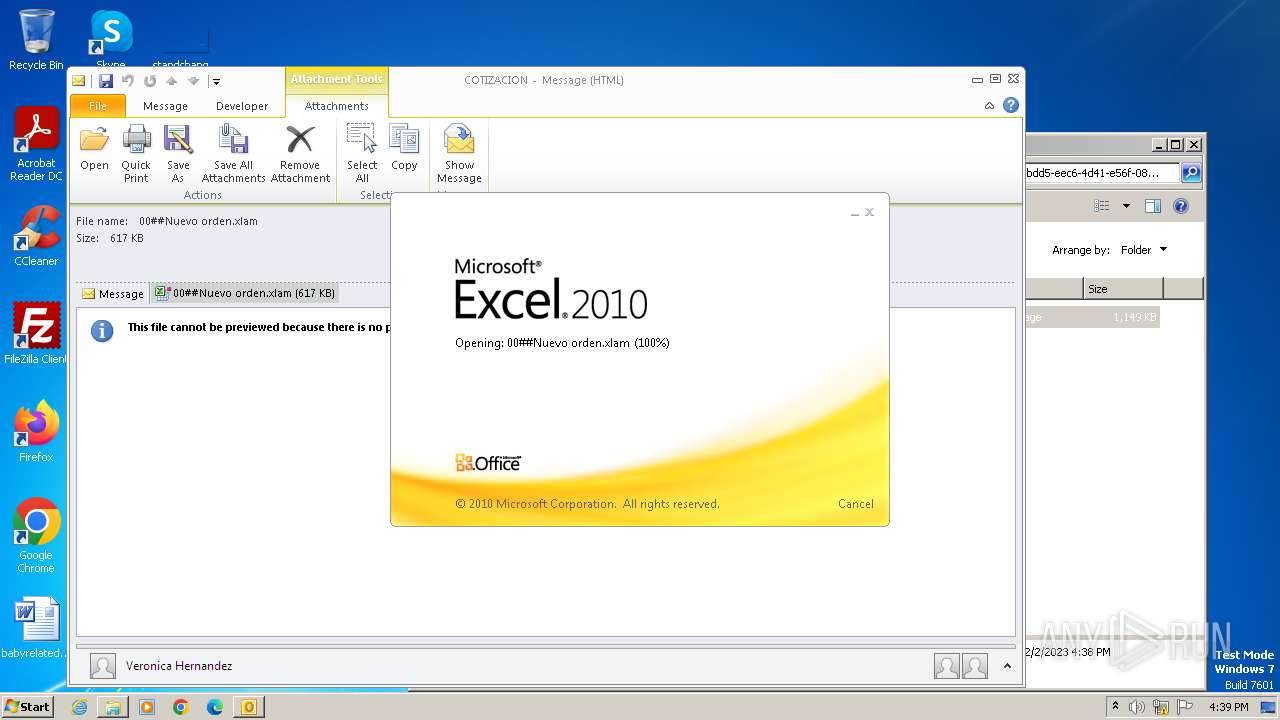This screenshot has width=1280, height=720.
Task: Select the Attachments ribbon tab
Action: pyautogui.click(x=336, y=106)
